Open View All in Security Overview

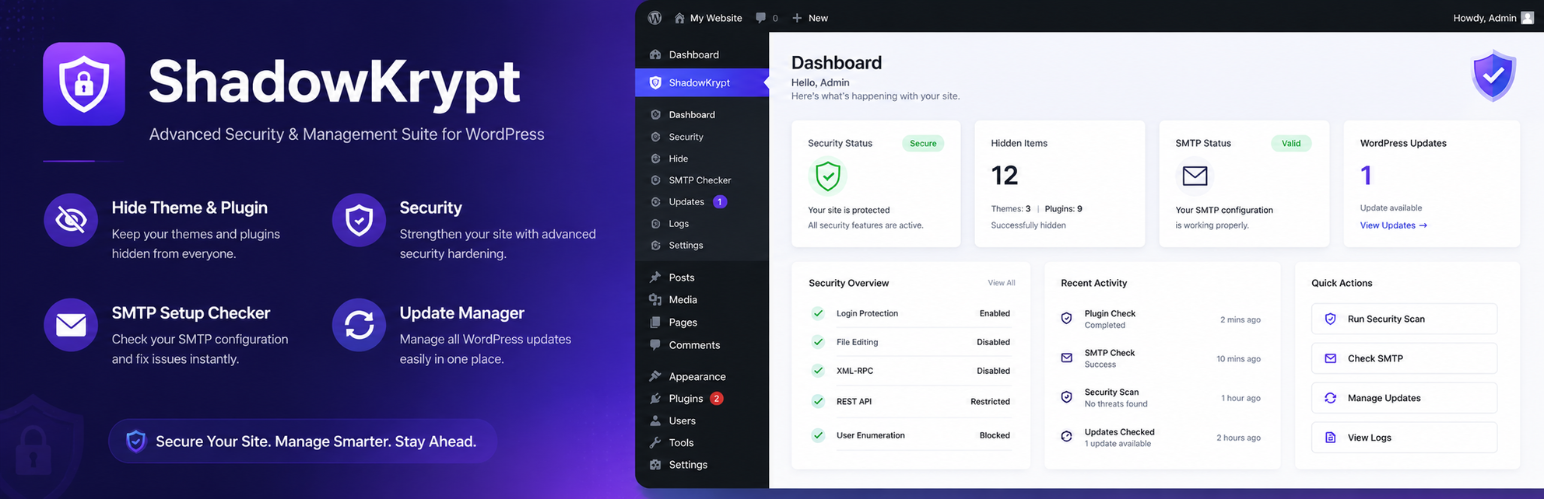(x=1001, y=283)
